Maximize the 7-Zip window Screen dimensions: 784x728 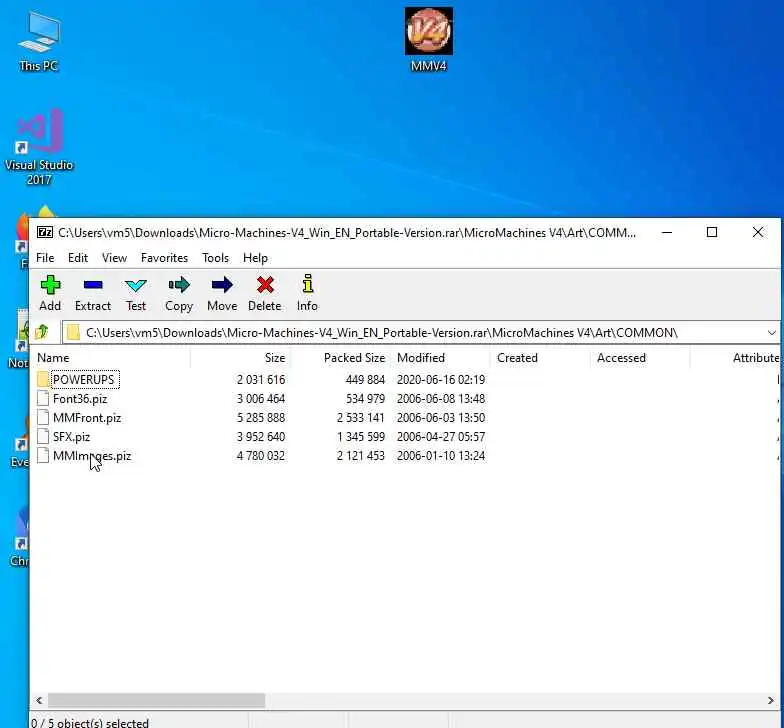pos(712,232)
